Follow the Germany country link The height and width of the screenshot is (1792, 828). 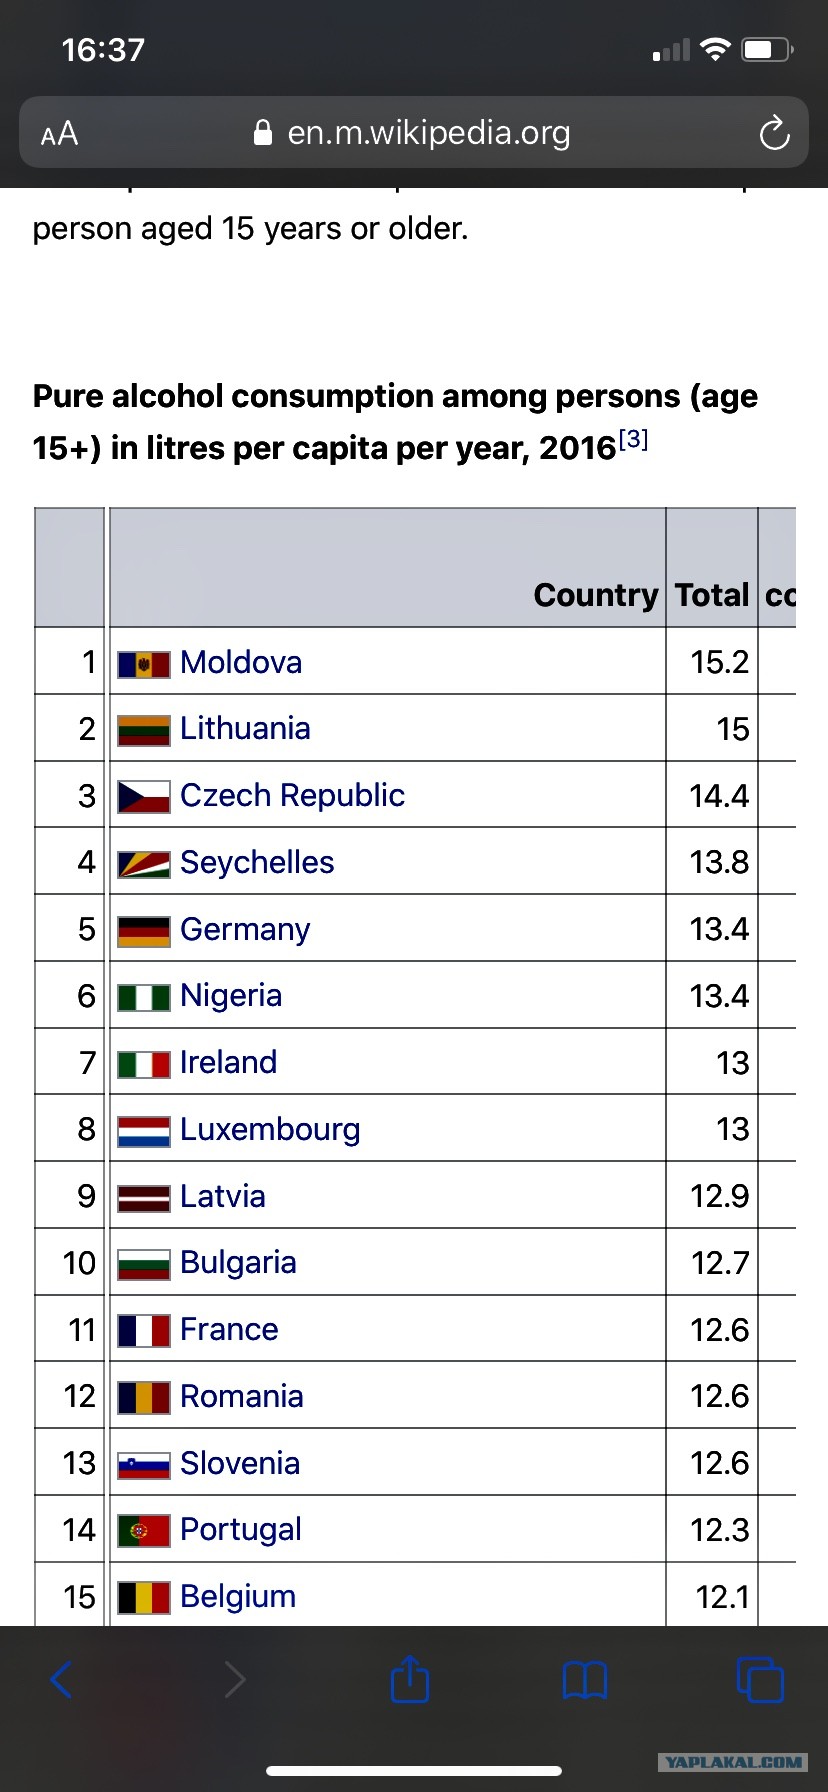point(245,929)
